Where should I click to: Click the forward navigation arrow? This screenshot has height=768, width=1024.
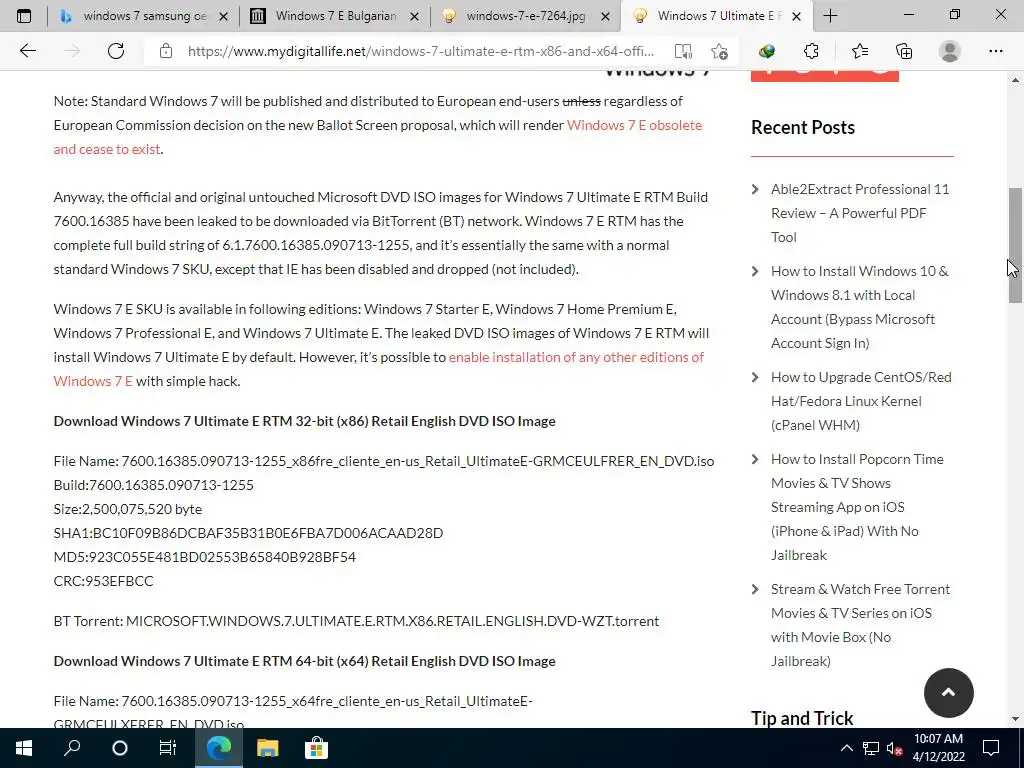pyautogui.click(x=72, y=51)
